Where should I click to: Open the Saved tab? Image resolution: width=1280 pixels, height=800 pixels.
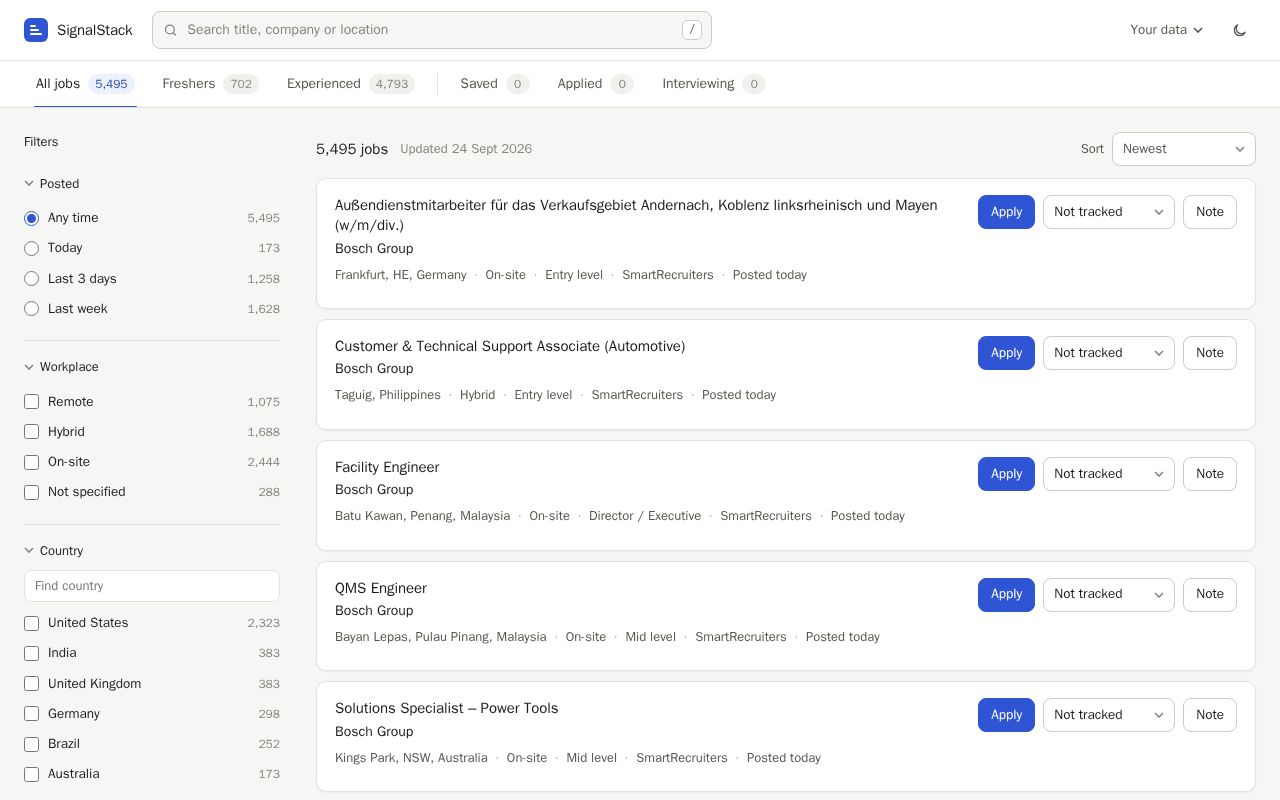(x=494, y=84)
